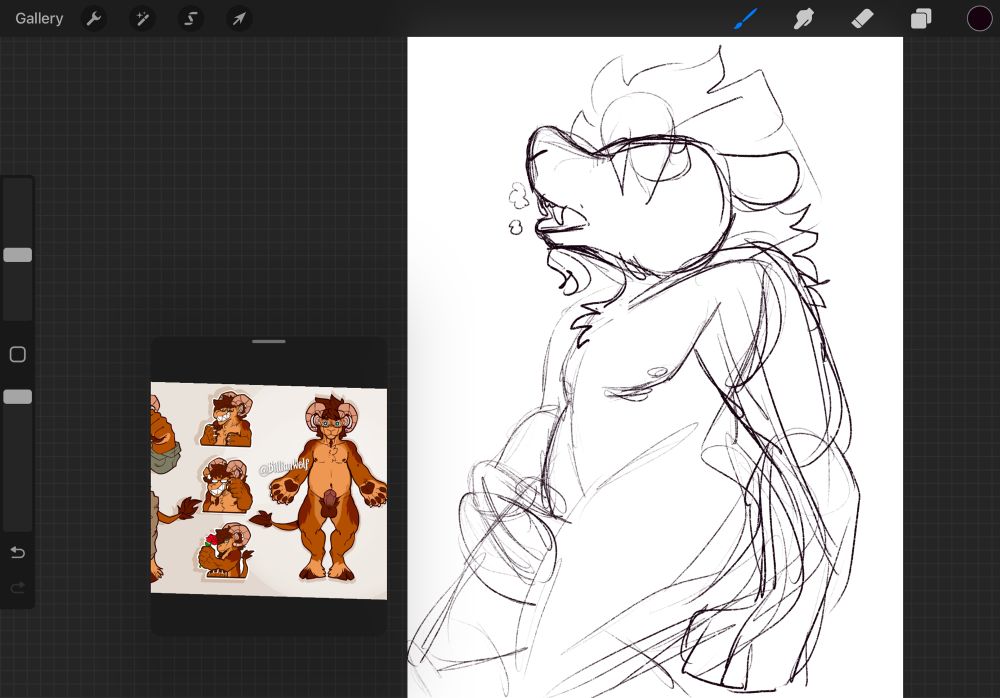Open the Gallery
Screen dimensions: 1000x698
(x=39, y=19)
